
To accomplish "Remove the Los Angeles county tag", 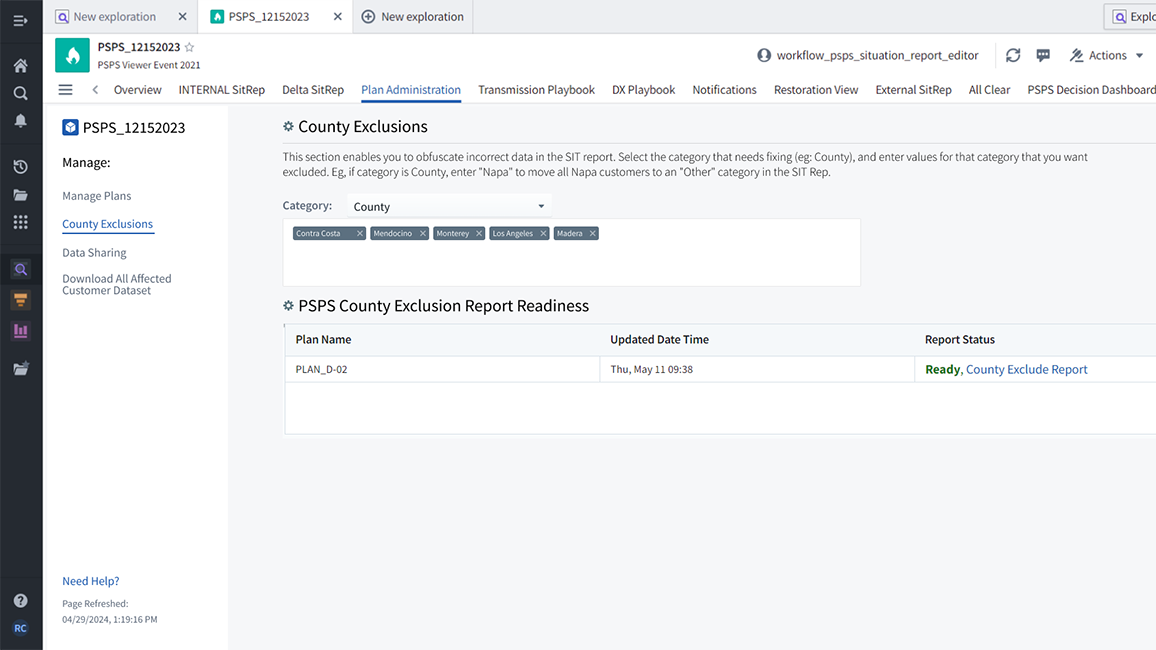I will [x=543, y=234].
